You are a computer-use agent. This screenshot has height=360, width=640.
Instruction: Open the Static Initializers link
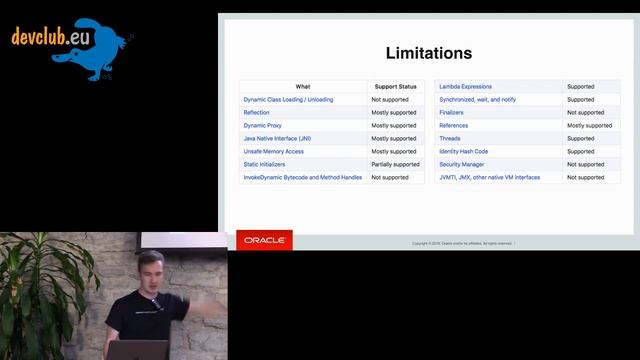pyautogui.click(x=264, y=164)
